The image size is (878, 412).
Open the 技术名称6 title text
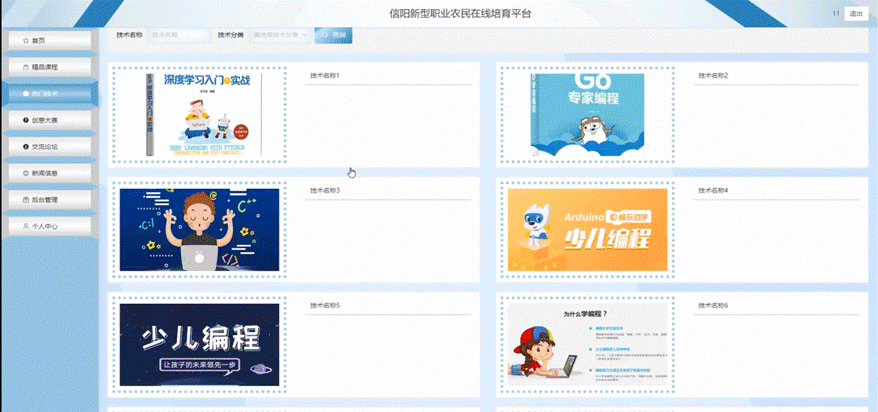point(713,306)
